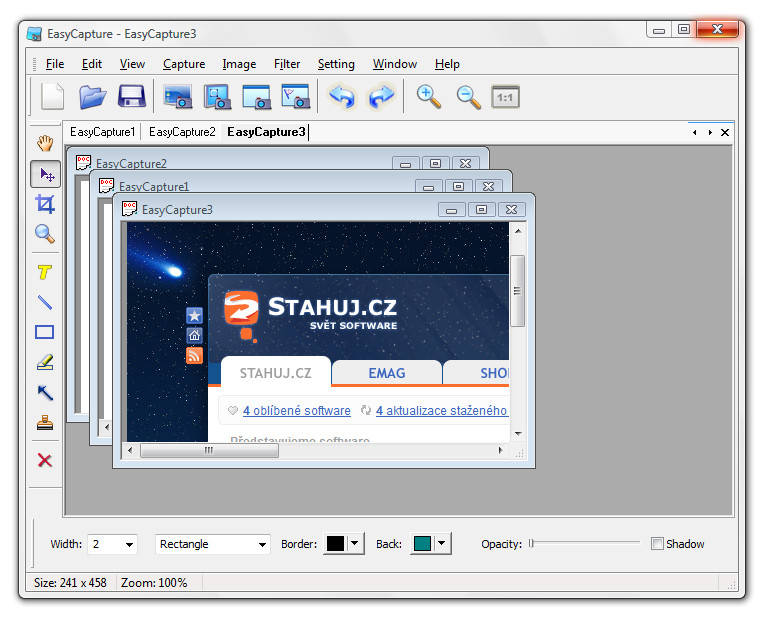Image resolution: width=761 pixels, height=622 pixels.
Task: Open the Filter menu
Action: (287, 64)
